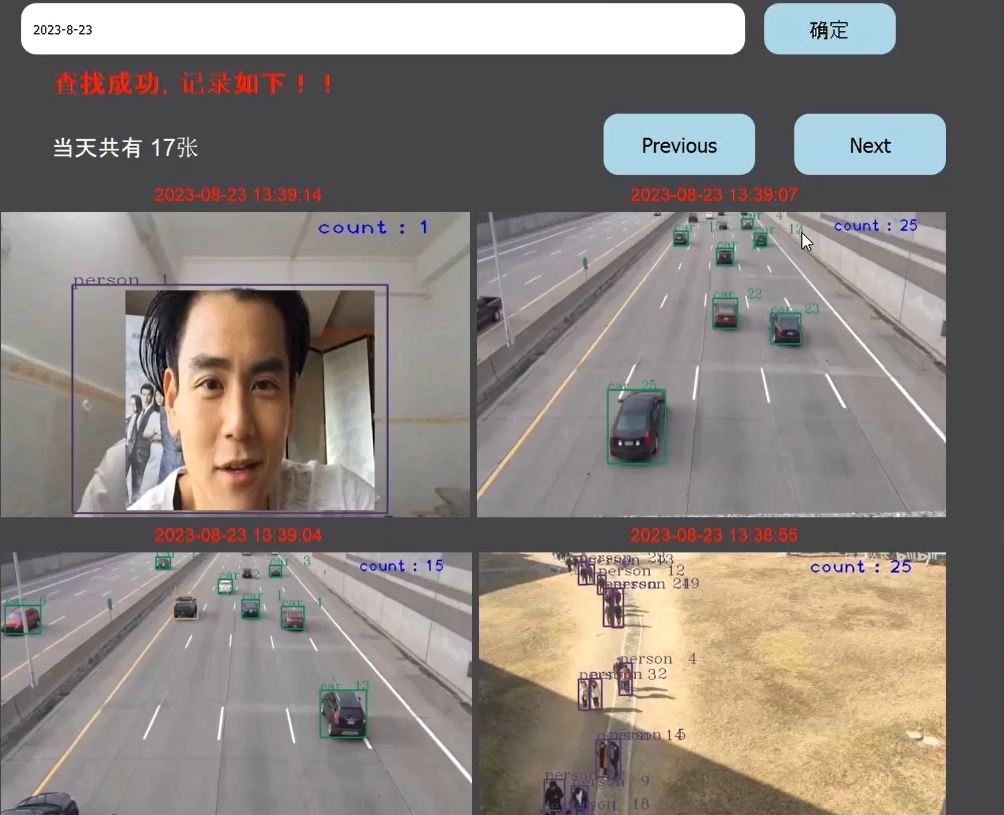Select the timestamp 2023-08-23 13:39:04

pos(238,536)
